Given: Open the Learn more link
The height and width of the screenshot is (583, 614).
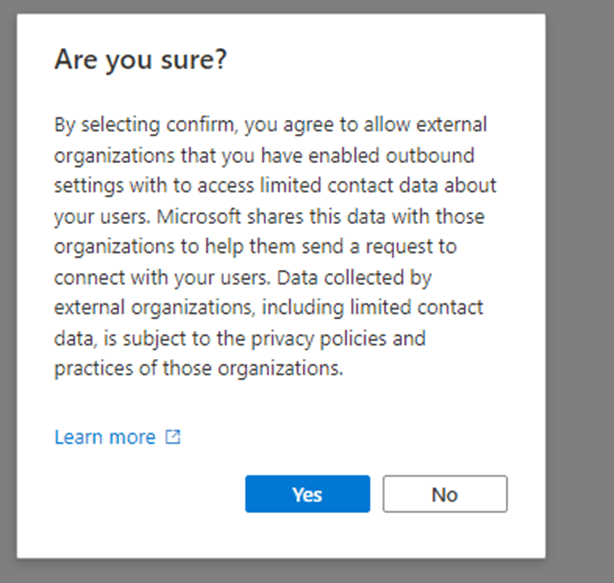Looking at the screenshot, I should point(105,437).
